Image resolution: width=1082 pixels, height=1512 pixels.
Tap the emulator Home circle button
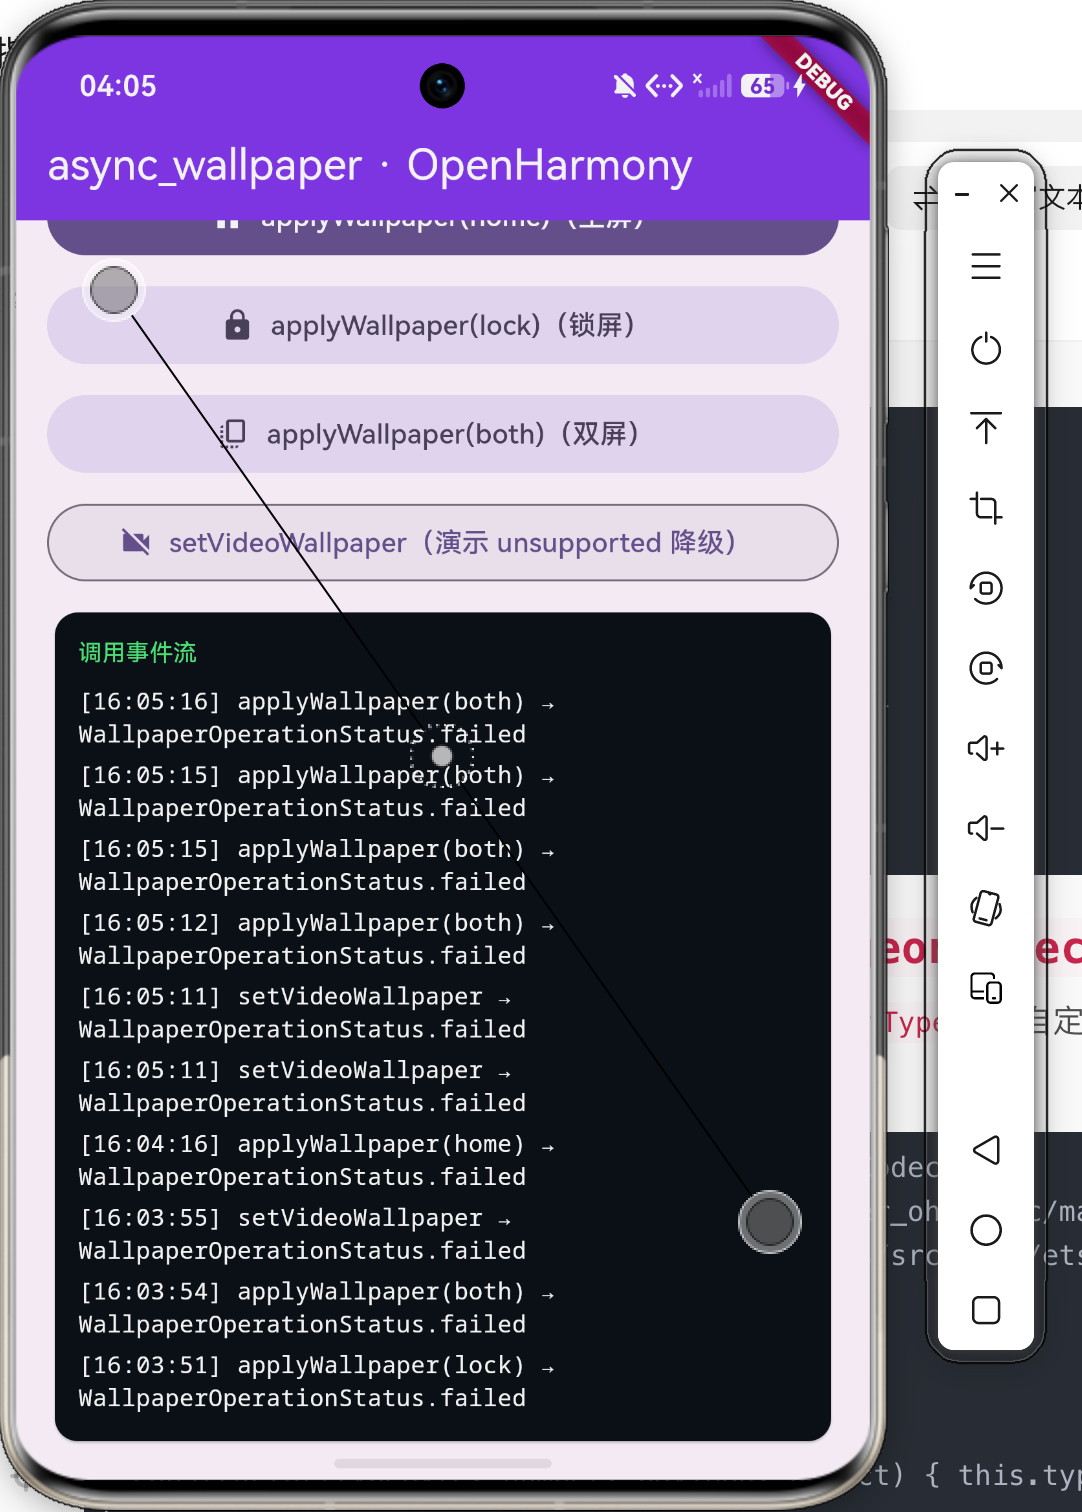coord(986,1230)
